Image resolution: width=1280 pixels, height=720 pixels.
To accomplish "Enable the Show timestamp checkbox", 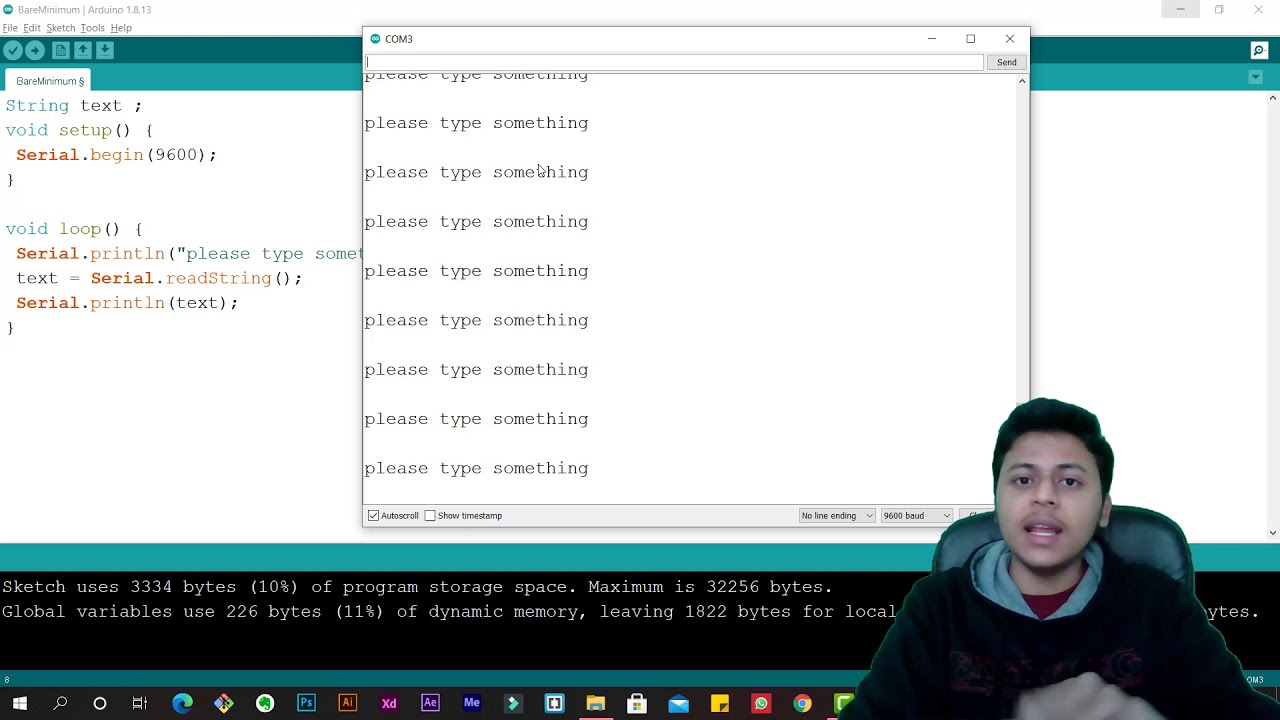I will [x=430, y=516].
